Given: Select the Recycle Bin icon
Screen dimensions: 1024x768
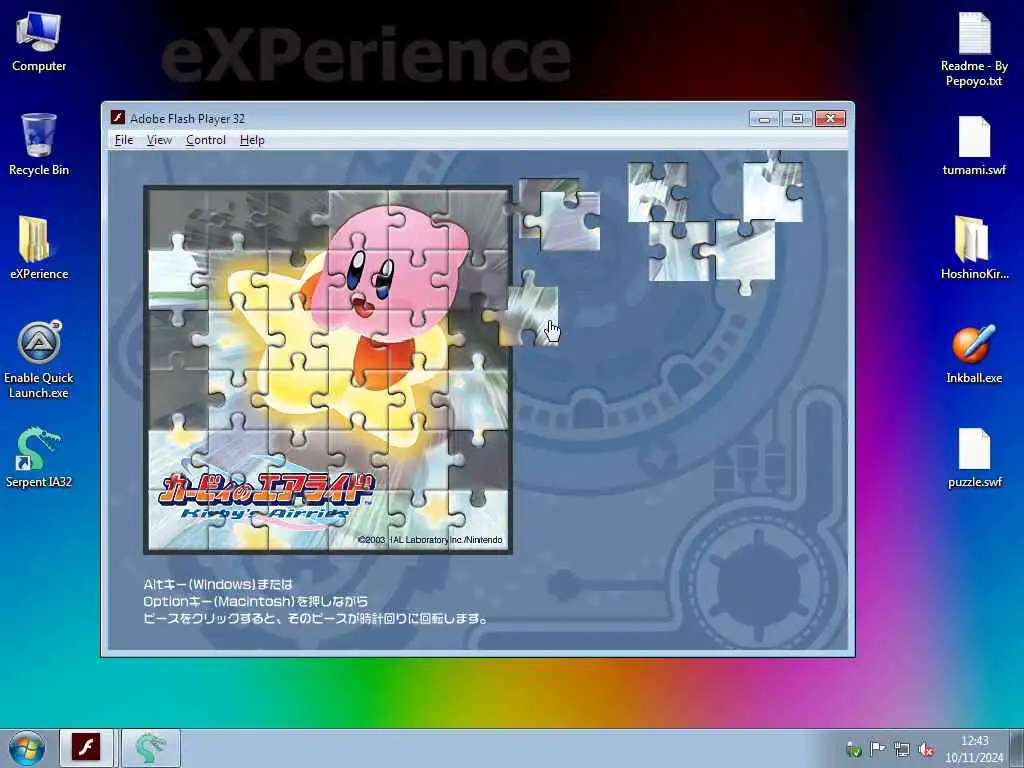Looking at the screenshot, I should click(39, 145).
